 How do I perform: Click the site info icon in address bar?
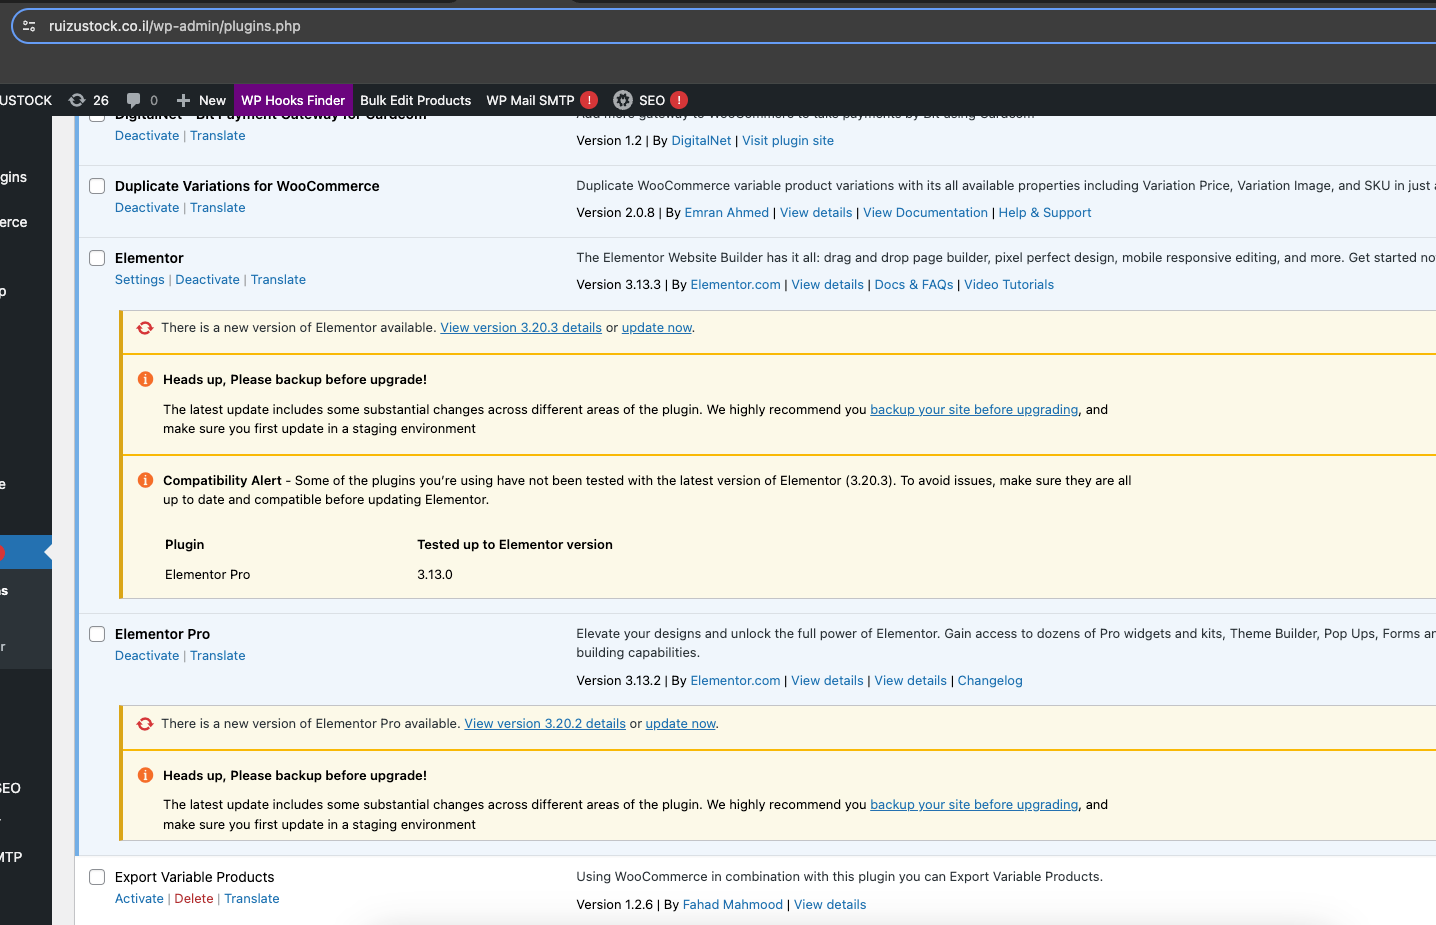pos(29,26)
